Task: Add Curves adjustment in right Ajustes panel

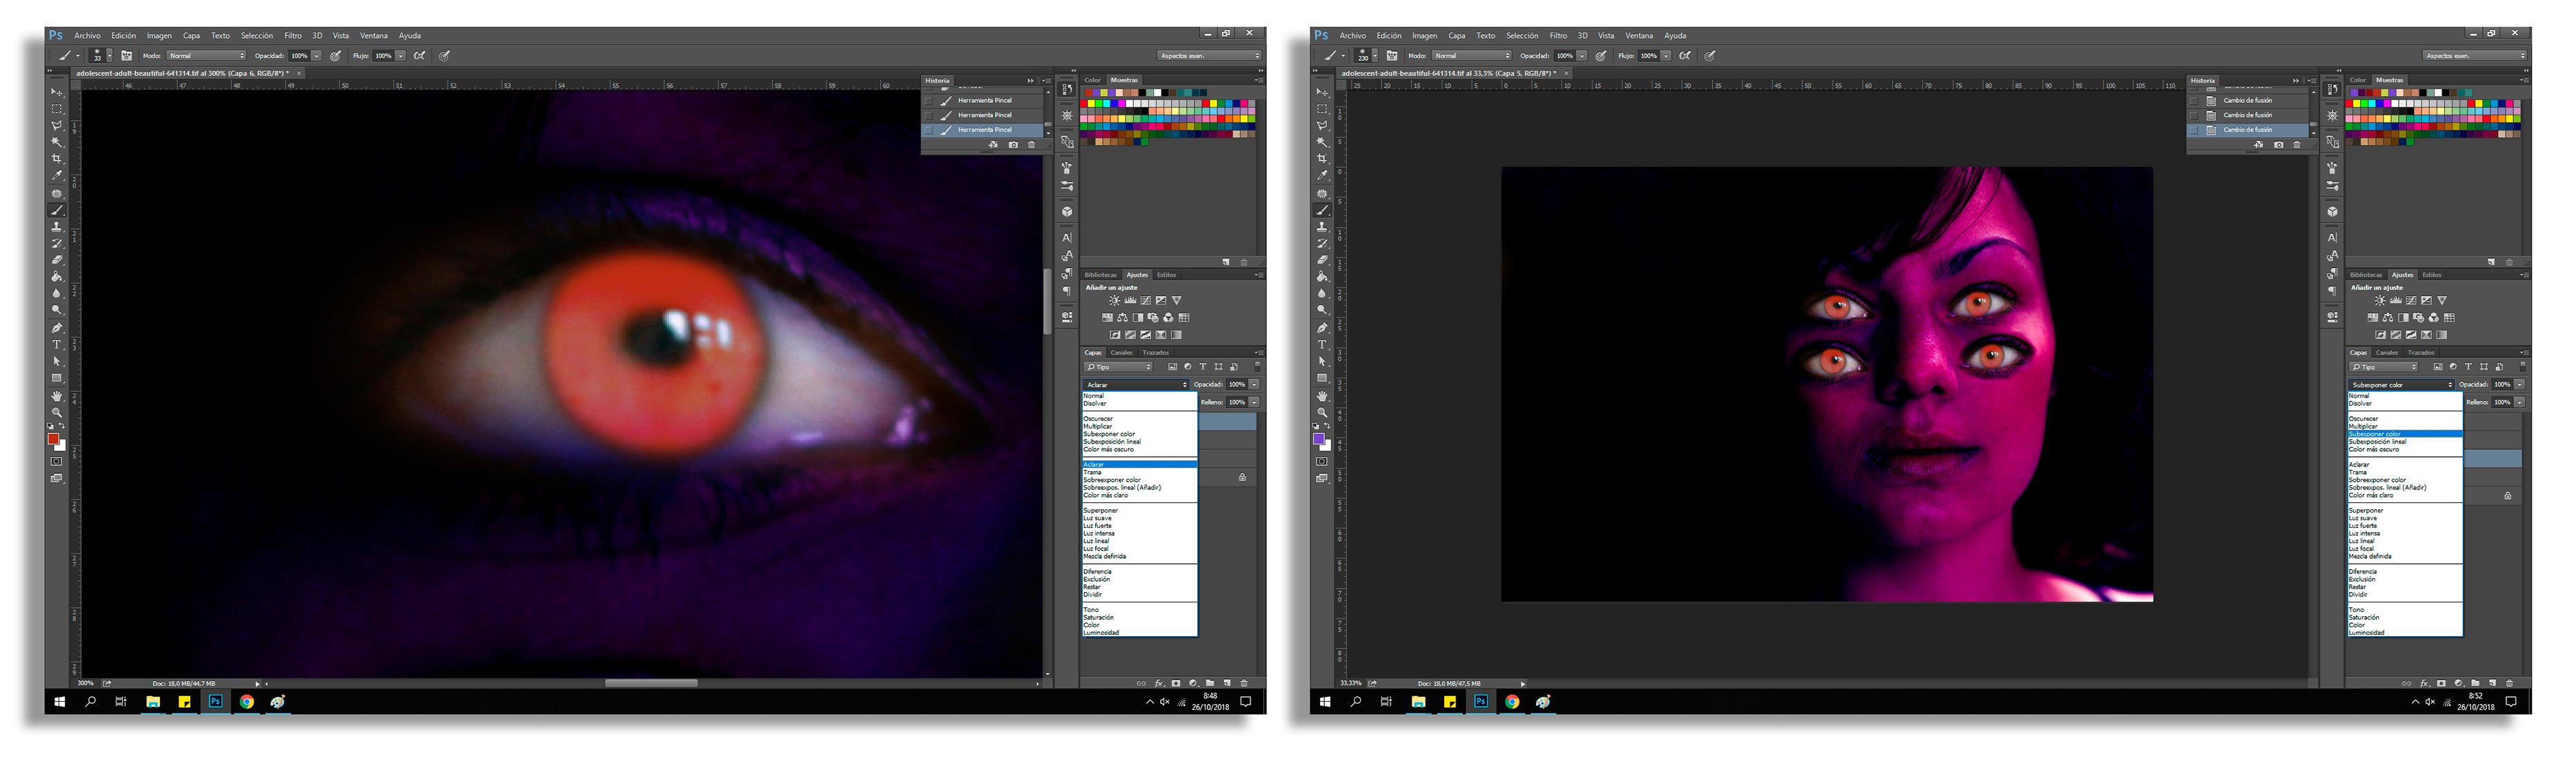Action: (2412, 300)
